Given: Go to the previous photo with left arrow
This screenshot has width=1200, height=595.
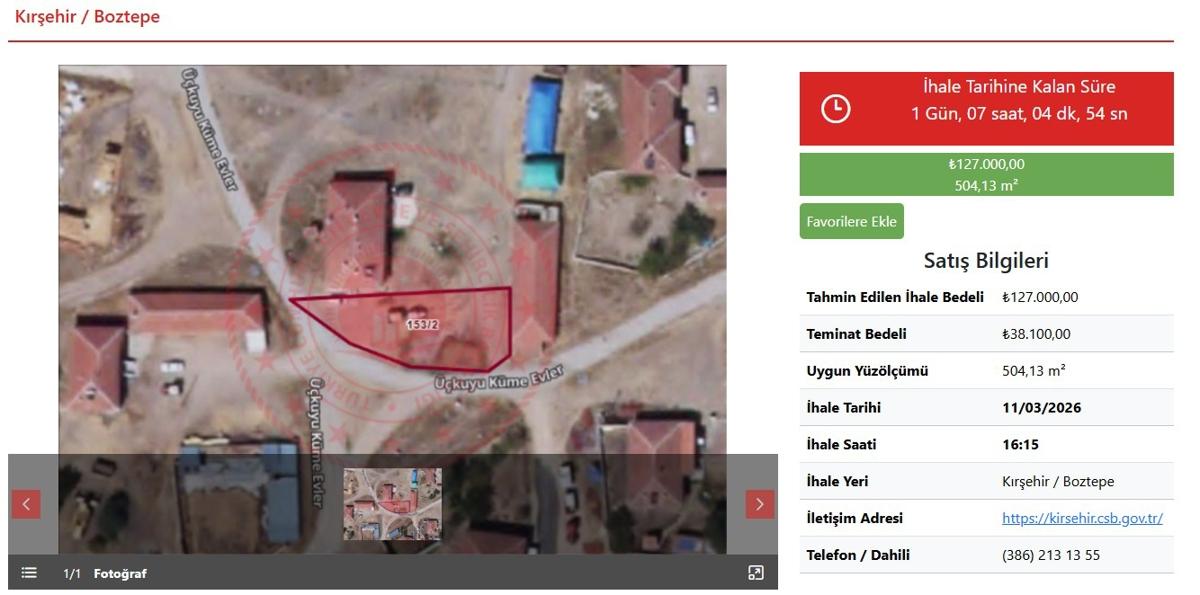Looking at the screenshot, I should tap(26, 504).
